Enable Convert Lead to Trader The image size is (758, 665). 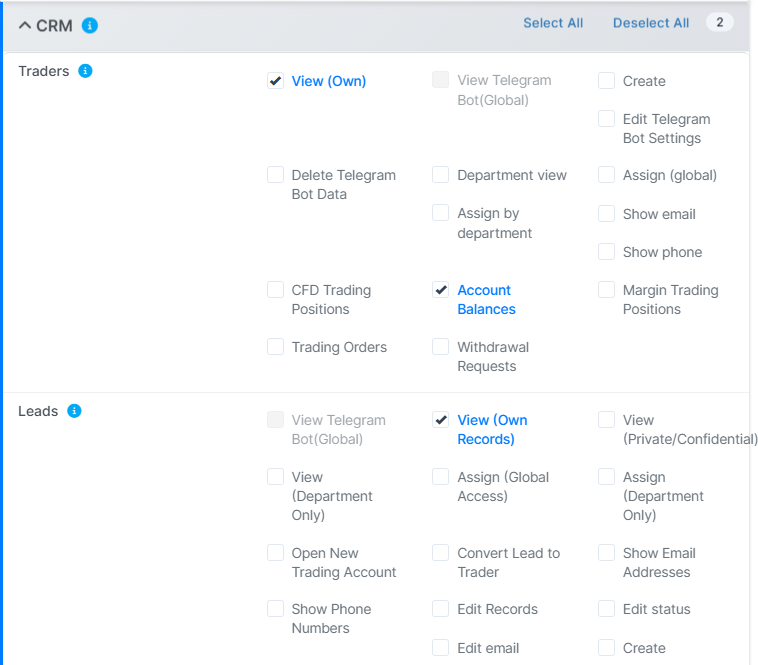coord(441,553)
